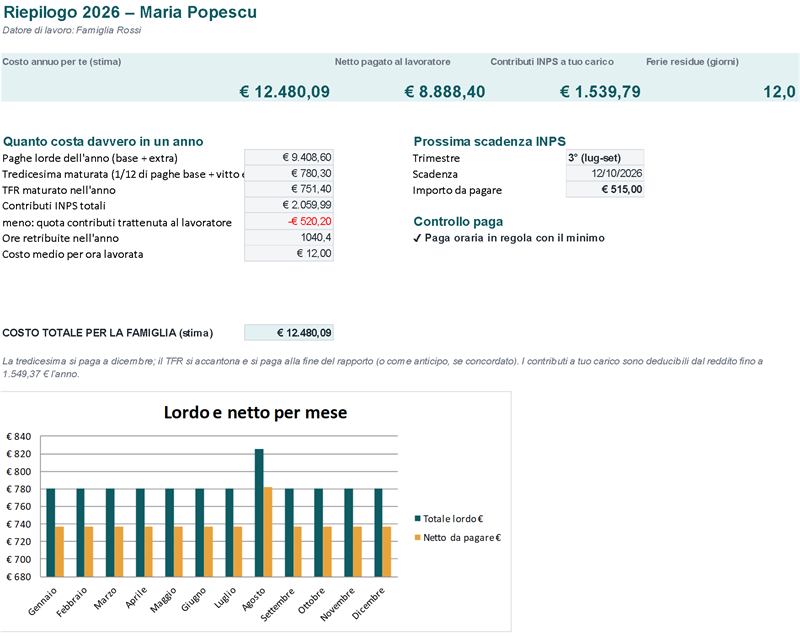This screenshot has width=800, height=636.
Task: Click the 12,0 remaining holidays value
Action: pyautogui.click(x=779, y=92)
